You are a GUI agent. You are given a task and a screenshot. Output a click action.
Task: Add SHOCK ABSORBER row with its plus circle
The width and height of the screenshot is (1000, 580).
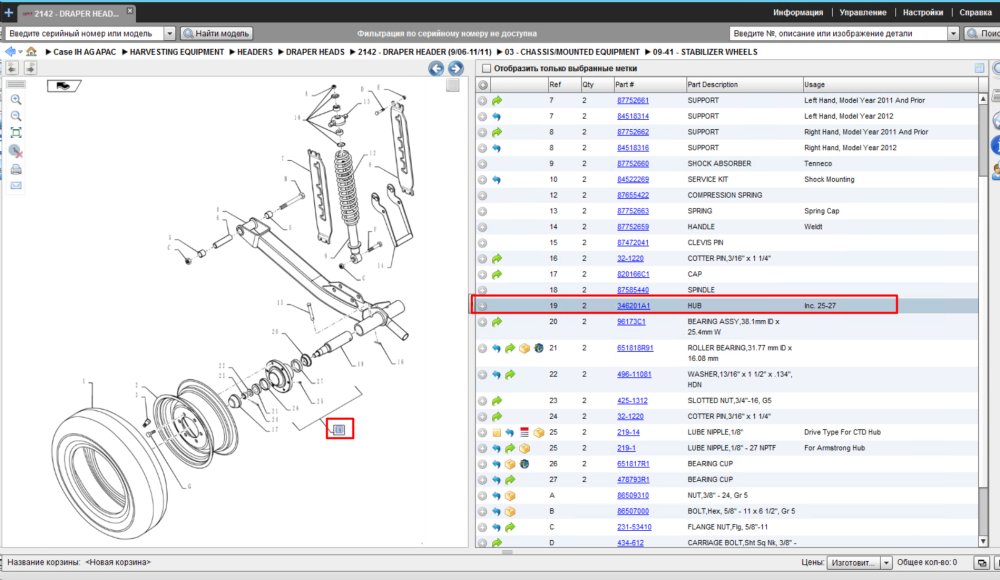pos(483,164)
